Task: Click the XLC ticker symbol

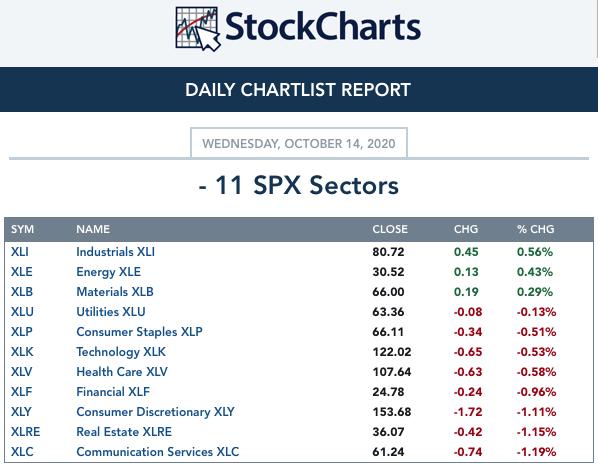Action: 22,452
